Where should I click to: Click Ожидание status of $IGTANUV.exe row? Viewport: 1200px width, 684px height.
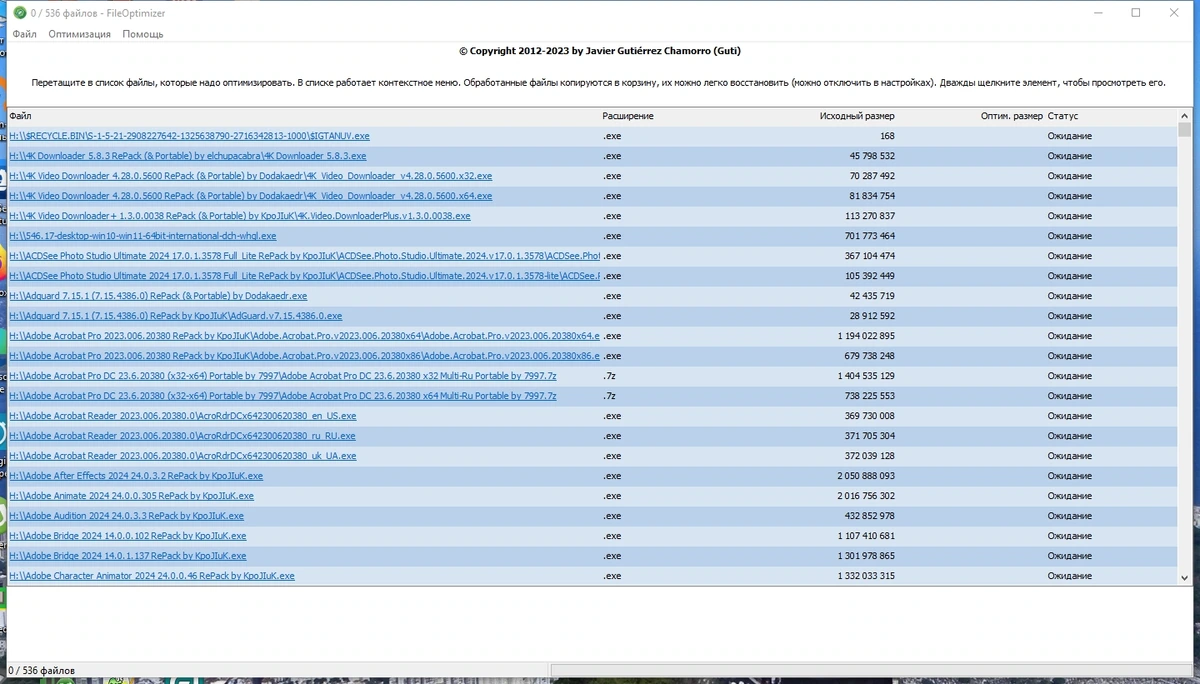tap(1069, 136)
